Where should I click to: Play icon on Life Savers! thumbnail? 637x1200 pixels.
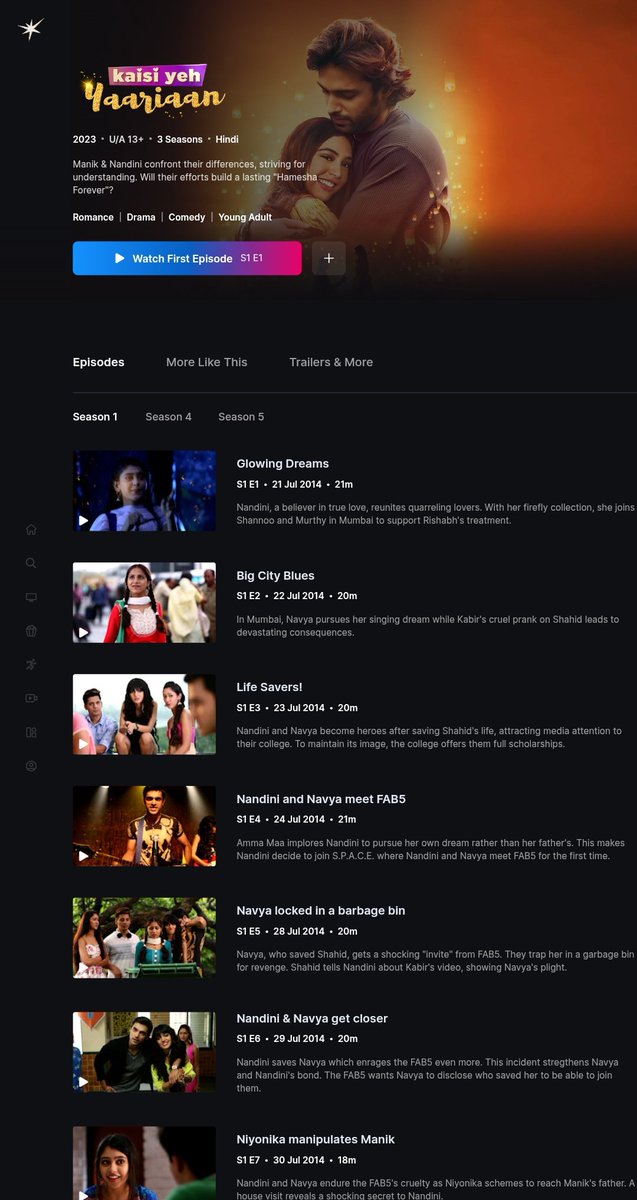(x=84, y=744)
